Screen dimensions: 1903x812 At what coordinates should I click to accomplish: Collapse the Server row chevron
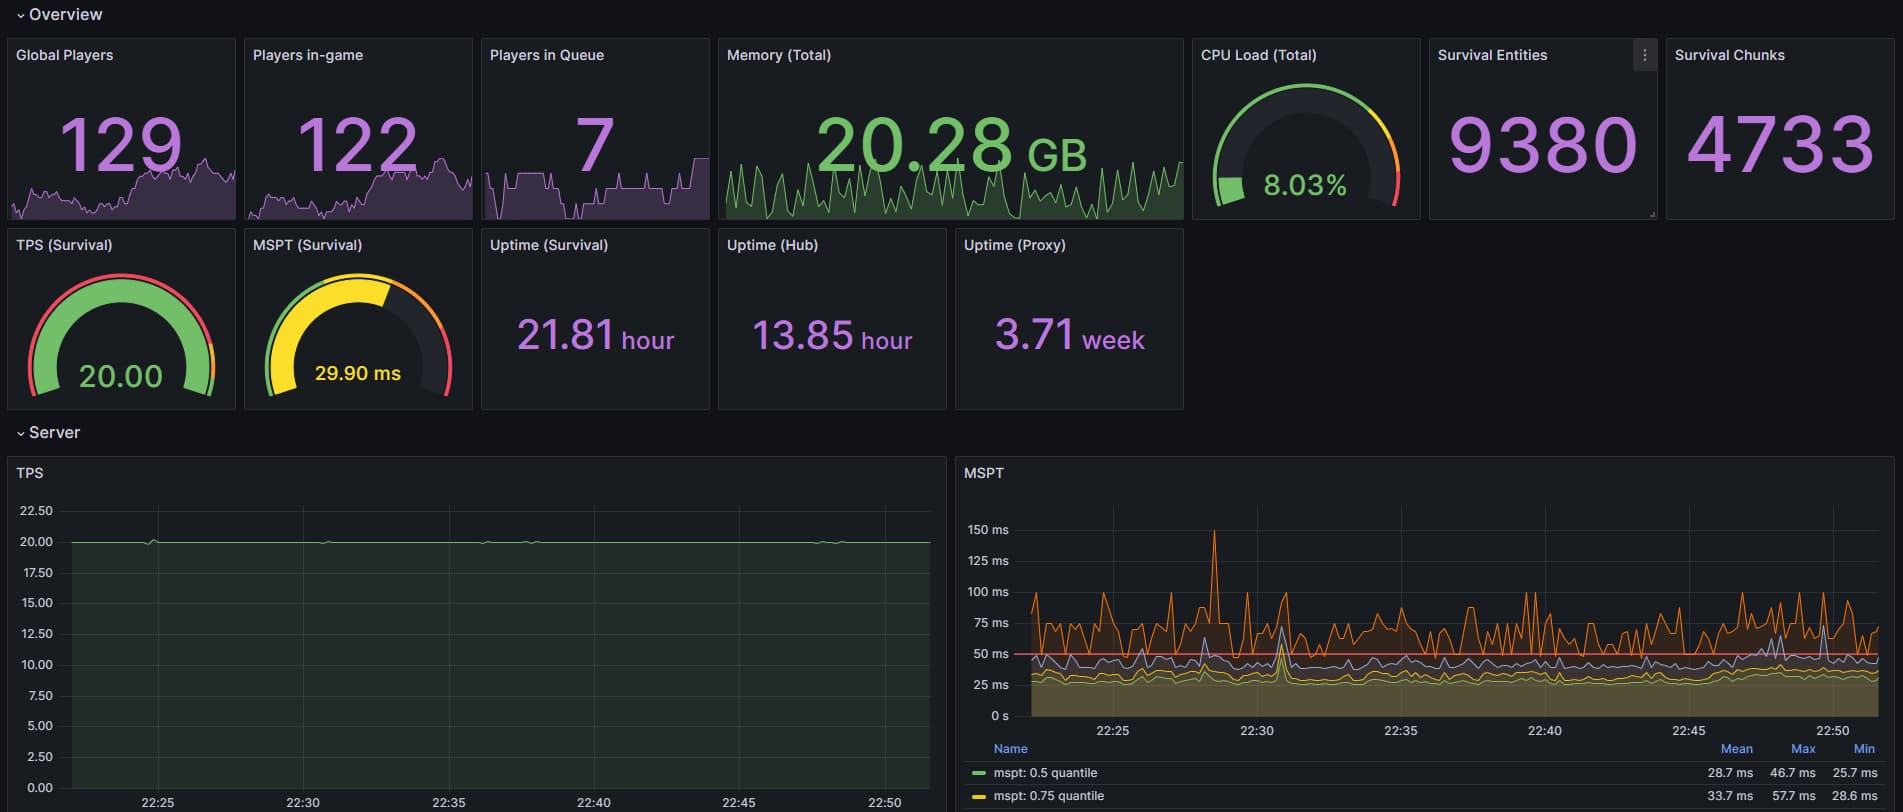(20, 434)
